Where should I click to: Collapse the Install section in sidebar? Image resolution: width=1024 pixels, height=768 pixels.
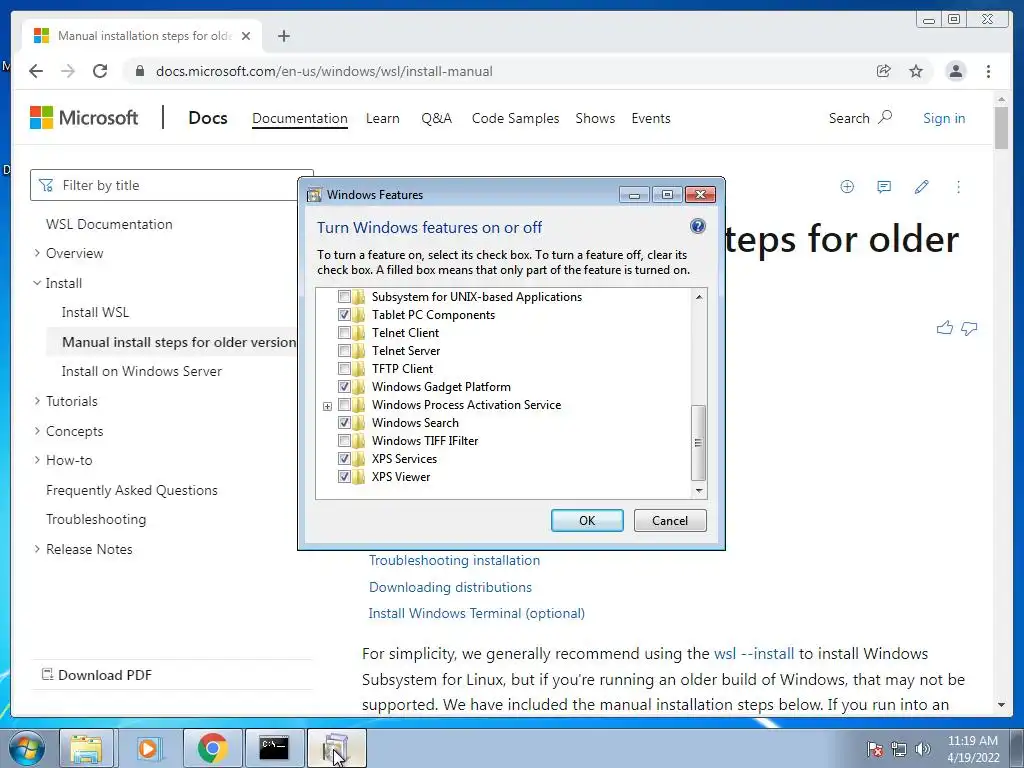pos(37,283)
